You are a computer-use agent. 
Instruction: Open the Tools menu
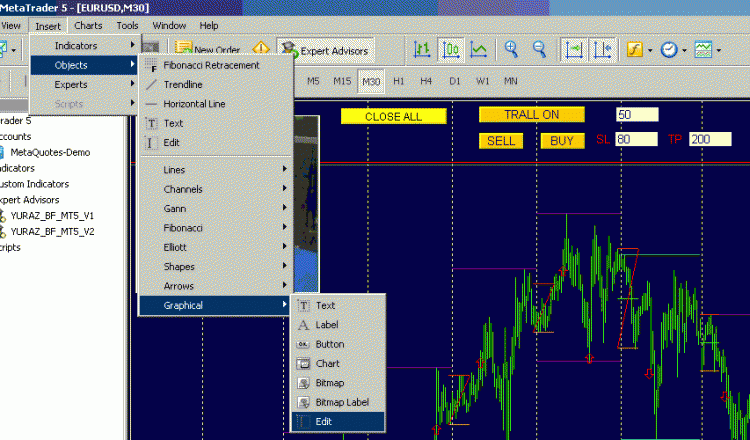(127, 26)
